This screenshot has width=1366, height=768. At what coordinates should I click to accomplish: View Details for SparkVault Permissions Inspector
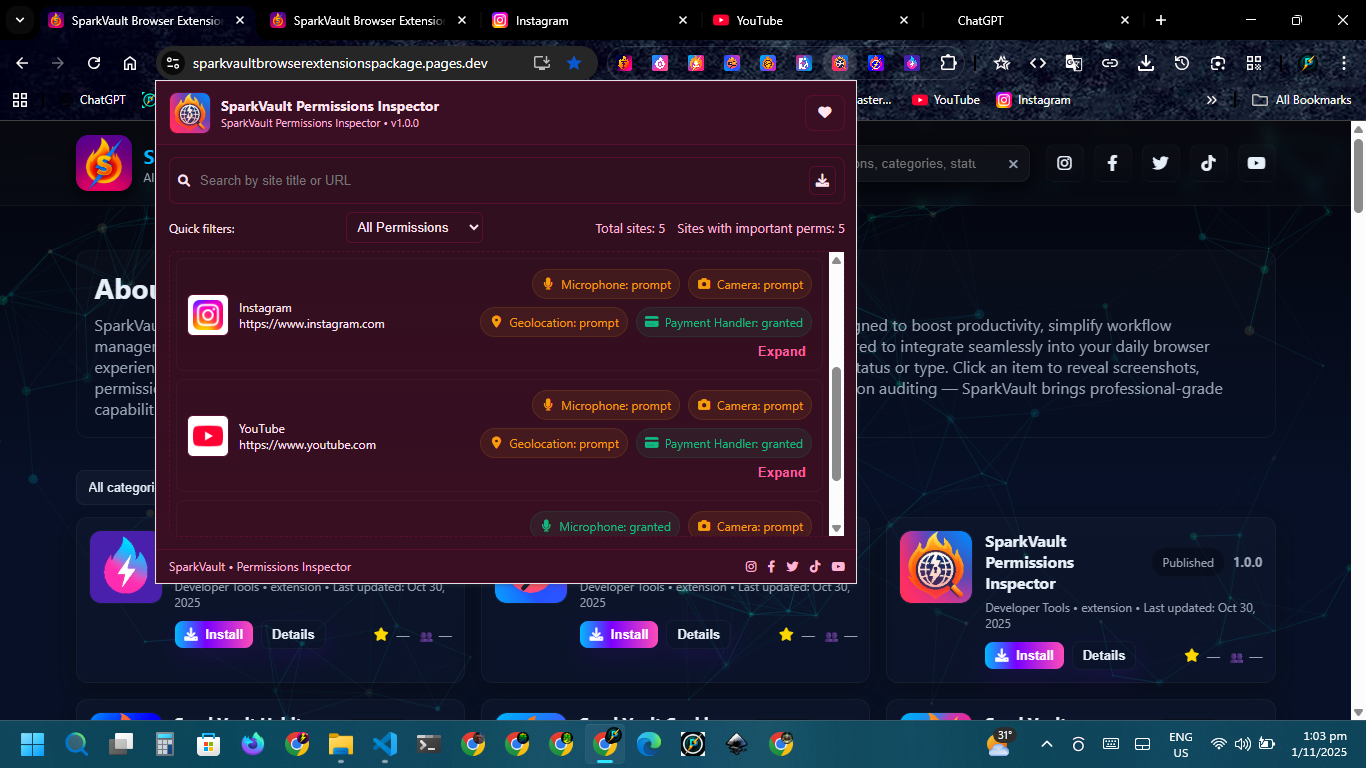pyautogui.click(x=1103, y=656)
